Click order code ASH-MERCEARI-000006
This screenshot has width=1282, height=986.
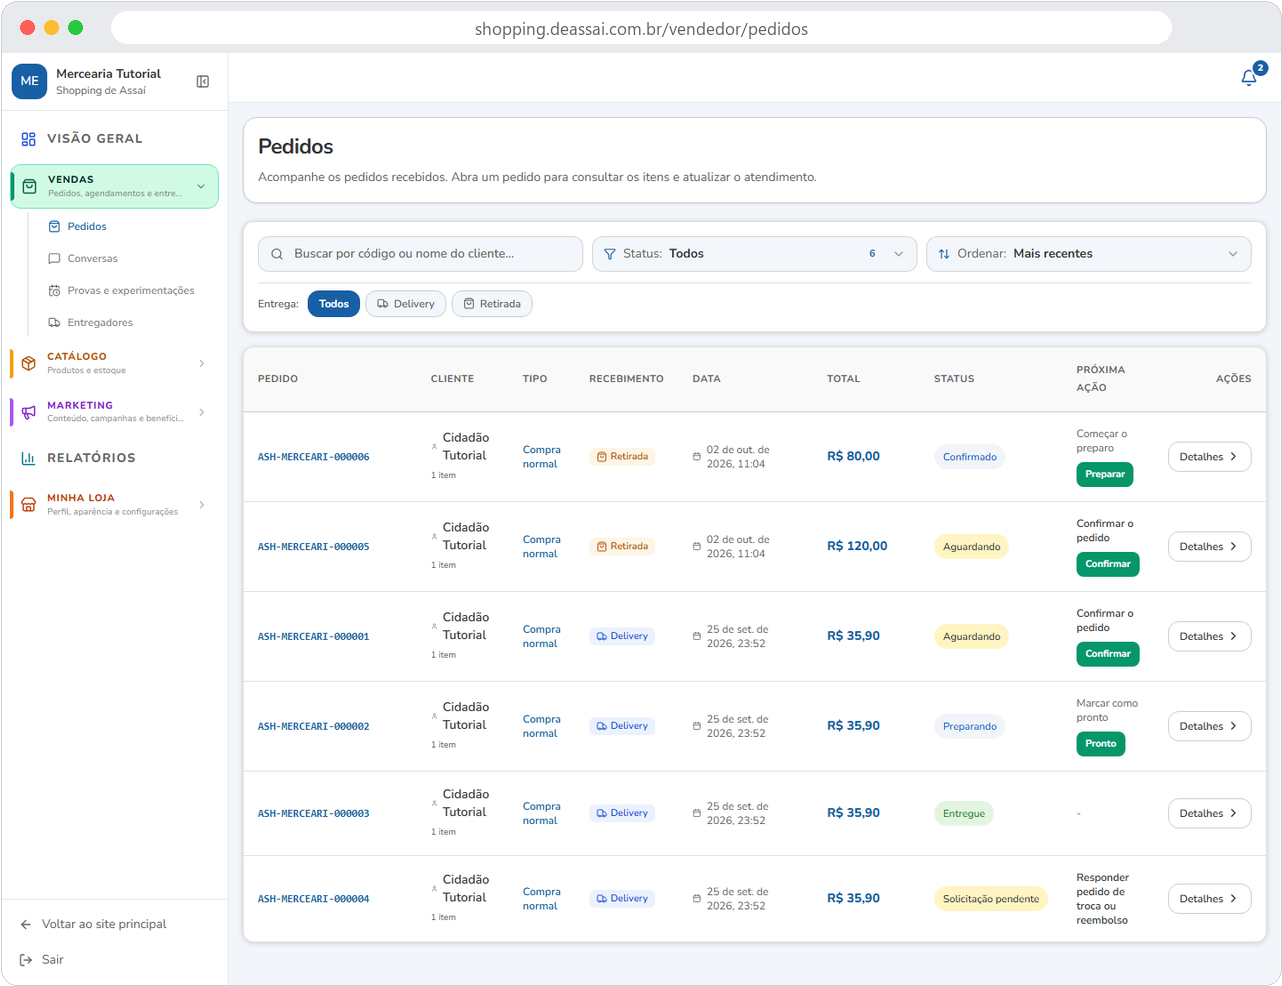pyautogui.click(x=314, y=457)
